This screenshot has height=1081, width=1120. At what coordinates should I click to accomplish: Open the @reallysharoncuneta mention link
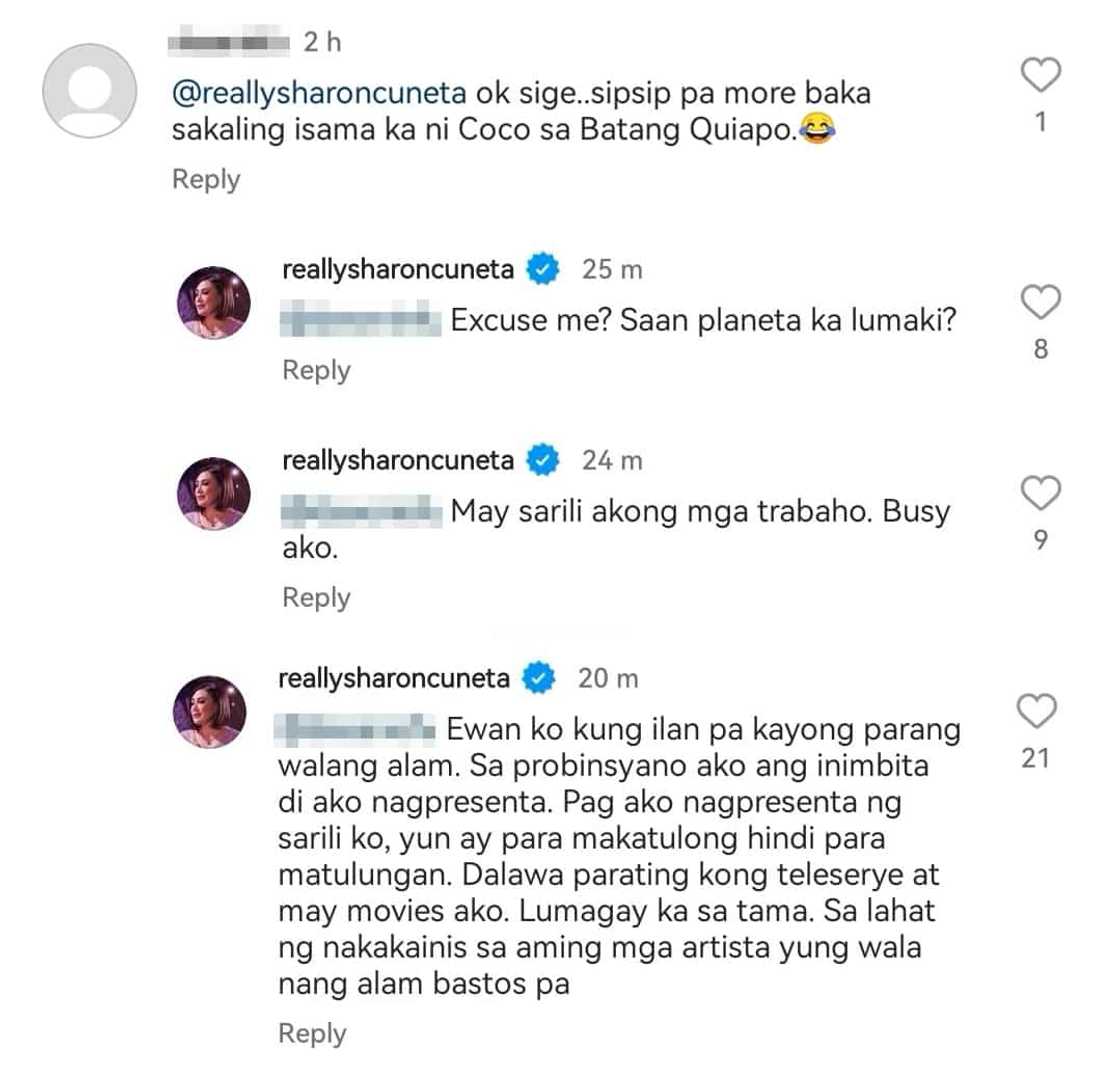click(x=319, y=94)
